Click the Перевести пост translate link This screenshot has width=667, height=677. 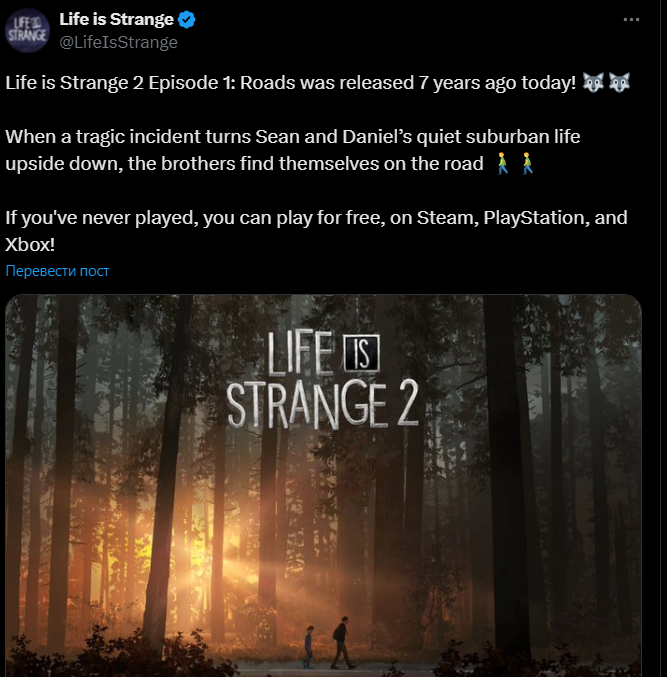pyautogui.click(x=57, y=271)
